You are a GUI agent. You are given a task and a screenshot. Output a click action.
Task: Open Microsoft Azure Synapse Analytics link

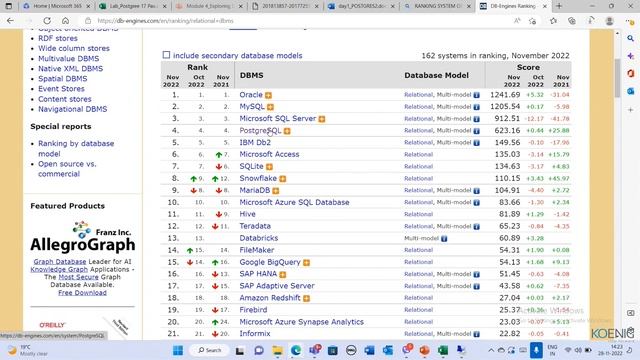pos(301,322)
